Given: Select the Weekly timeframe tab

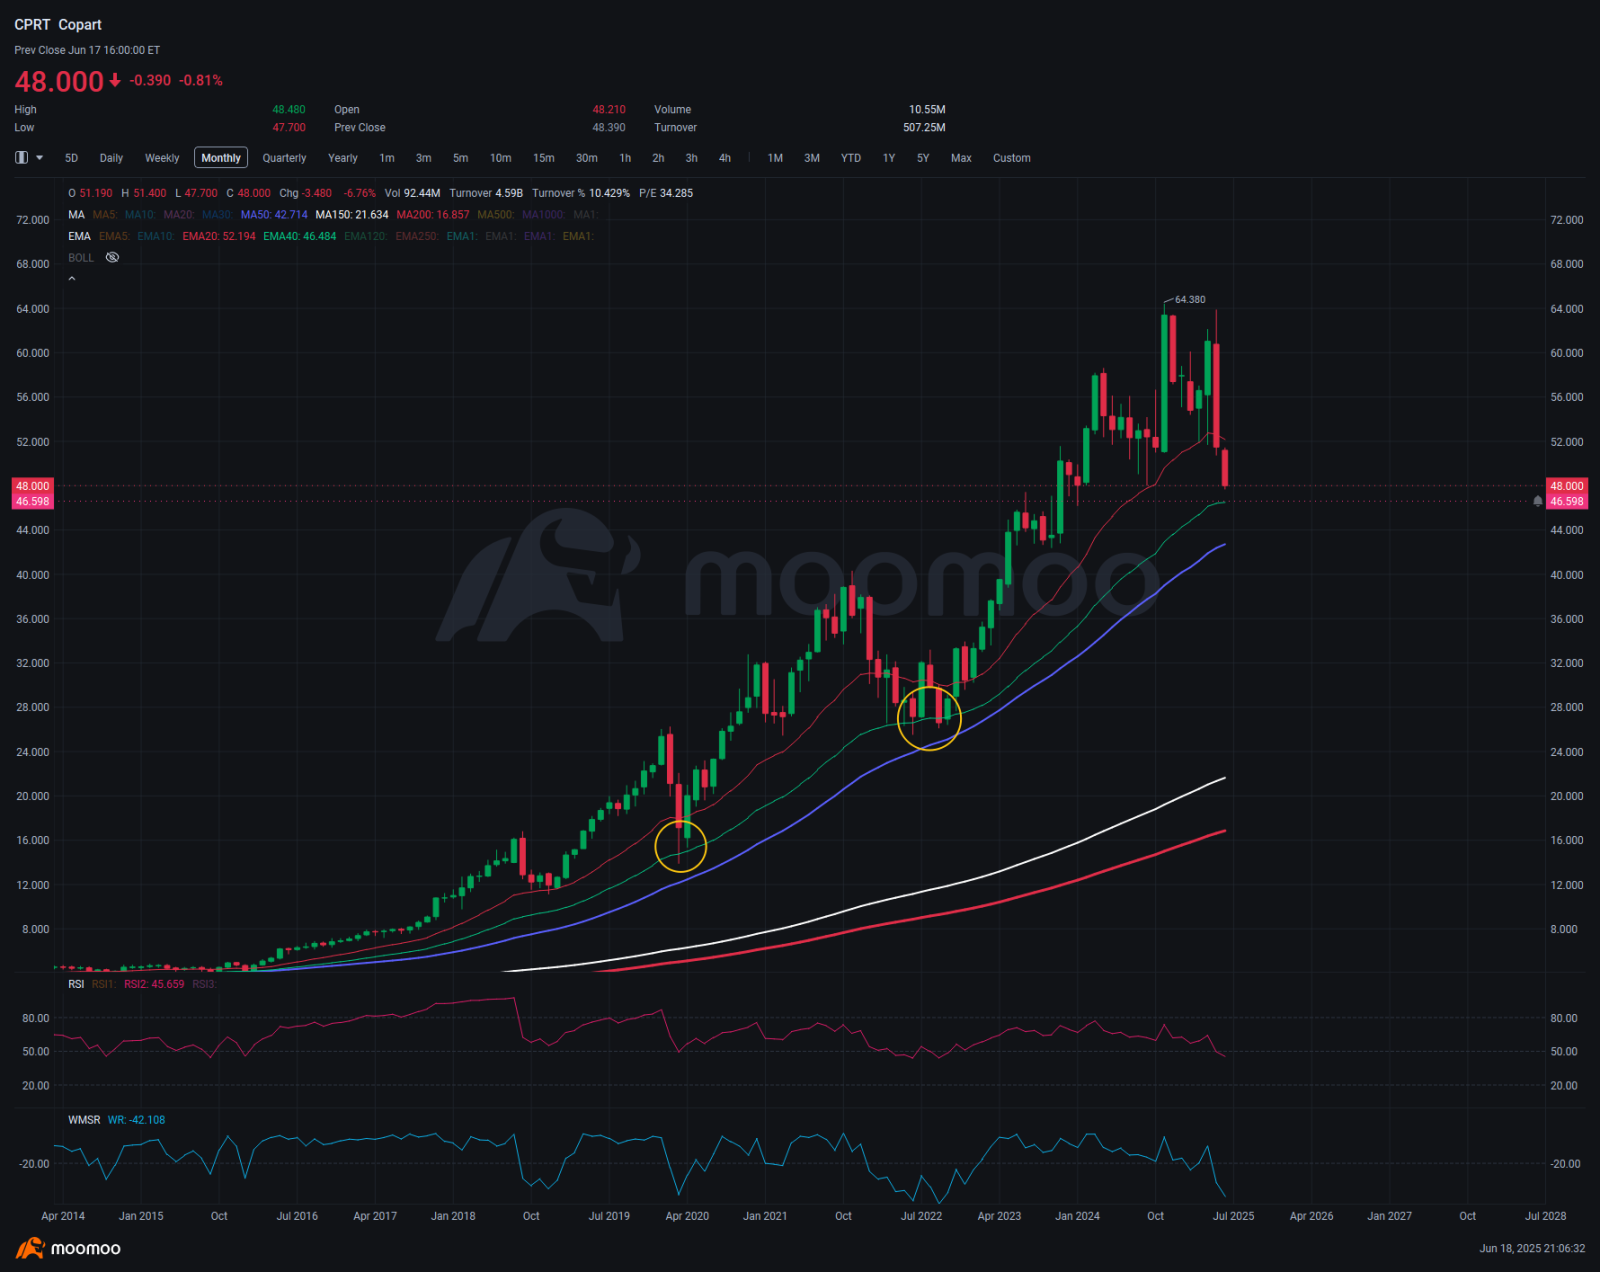Looking at the screenshot, I should click(162, 158).
